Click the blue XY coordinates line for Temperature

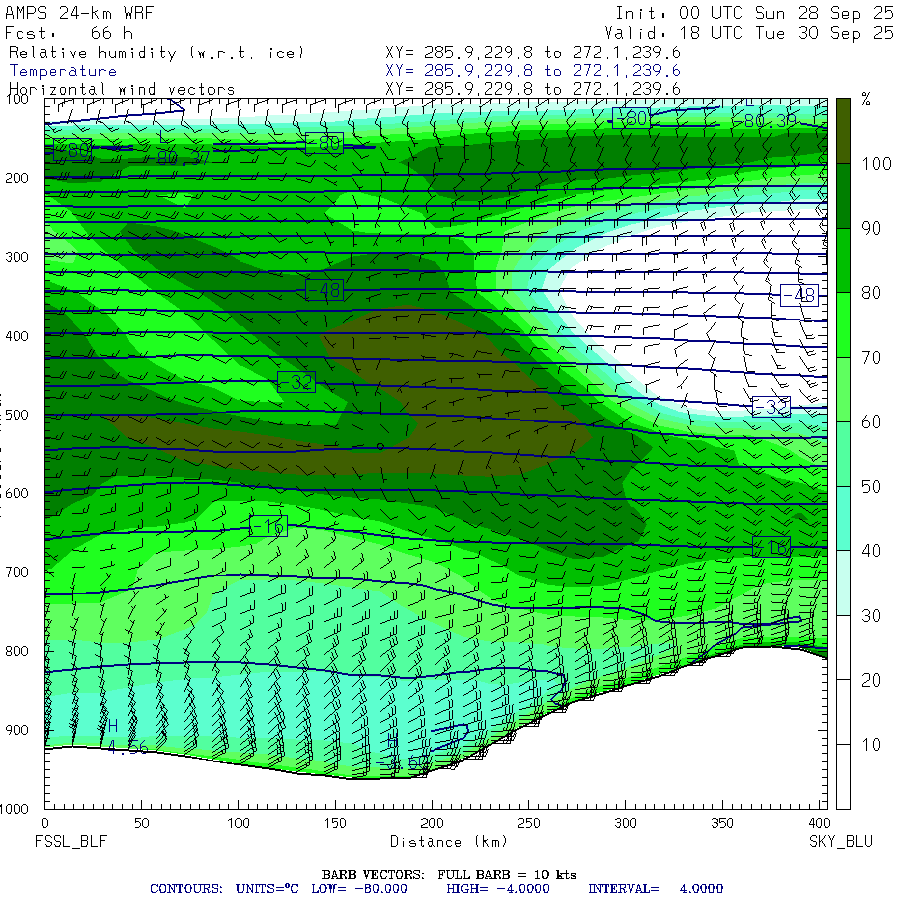(533, 71)
